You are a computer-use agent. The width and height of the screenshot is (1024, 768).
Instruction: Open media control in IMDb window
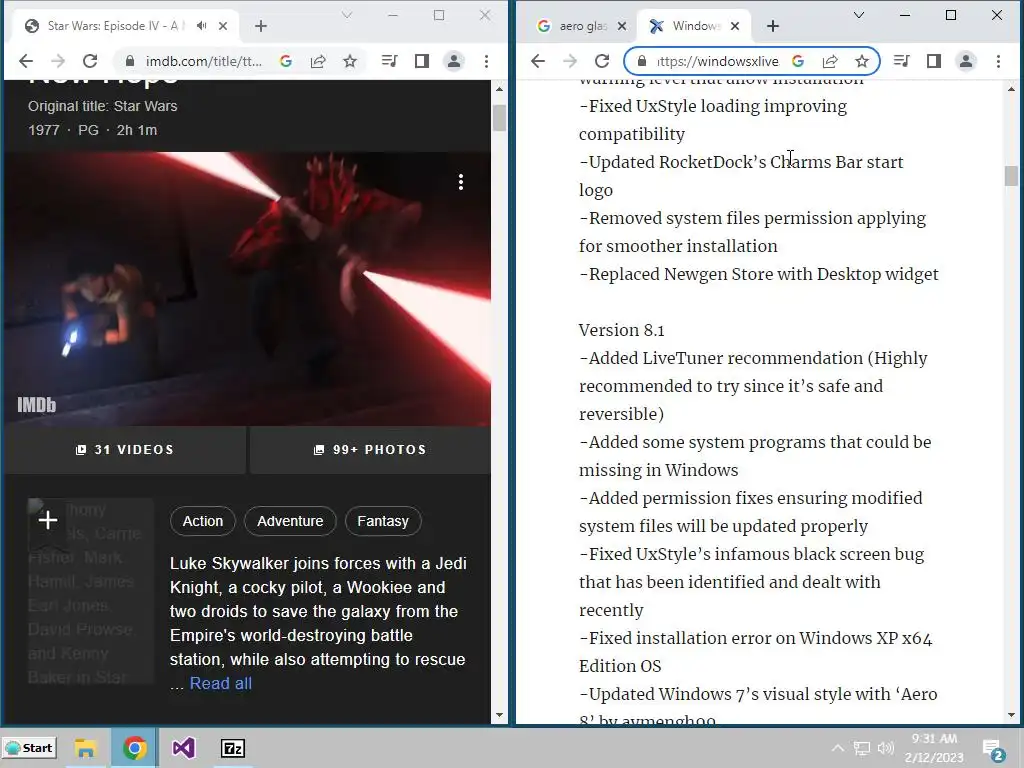[x=389, y=61]
